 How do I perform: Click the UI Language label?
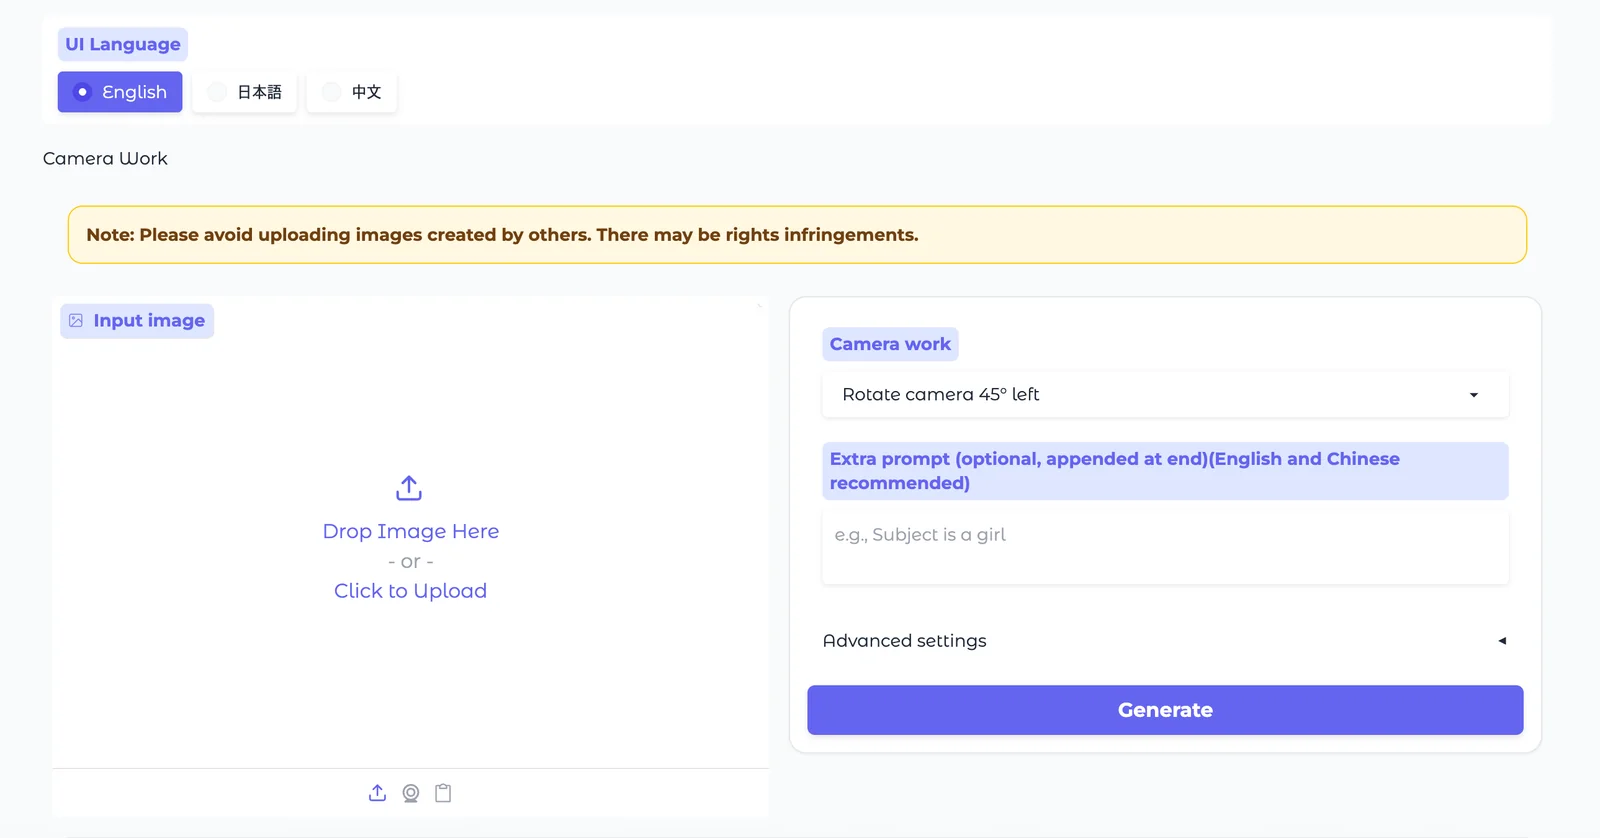point(123,44)
